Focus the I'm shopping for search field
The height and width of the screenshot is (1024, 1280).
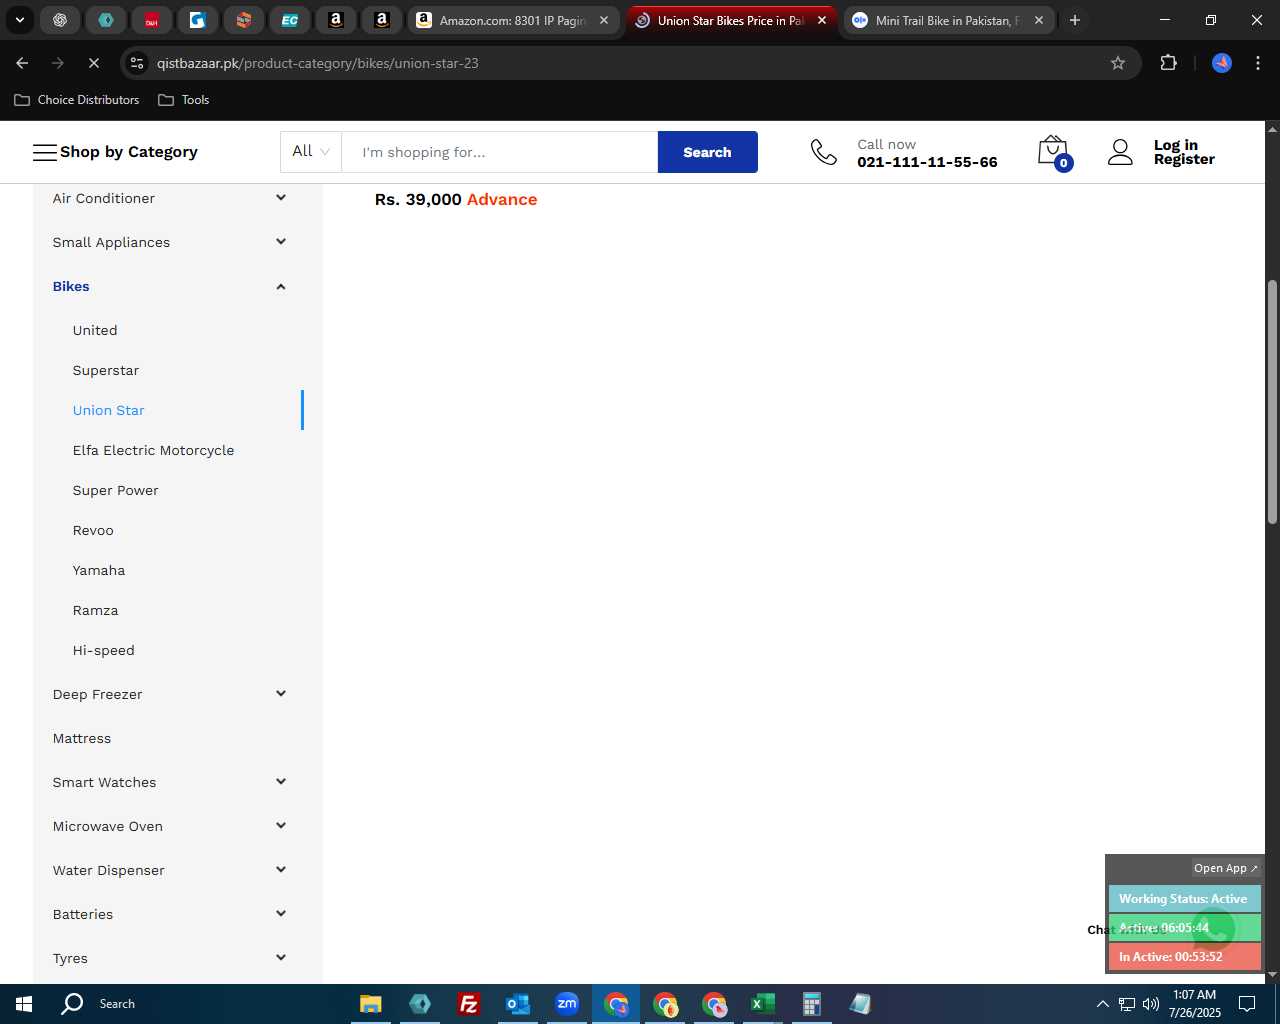point(500,152)
